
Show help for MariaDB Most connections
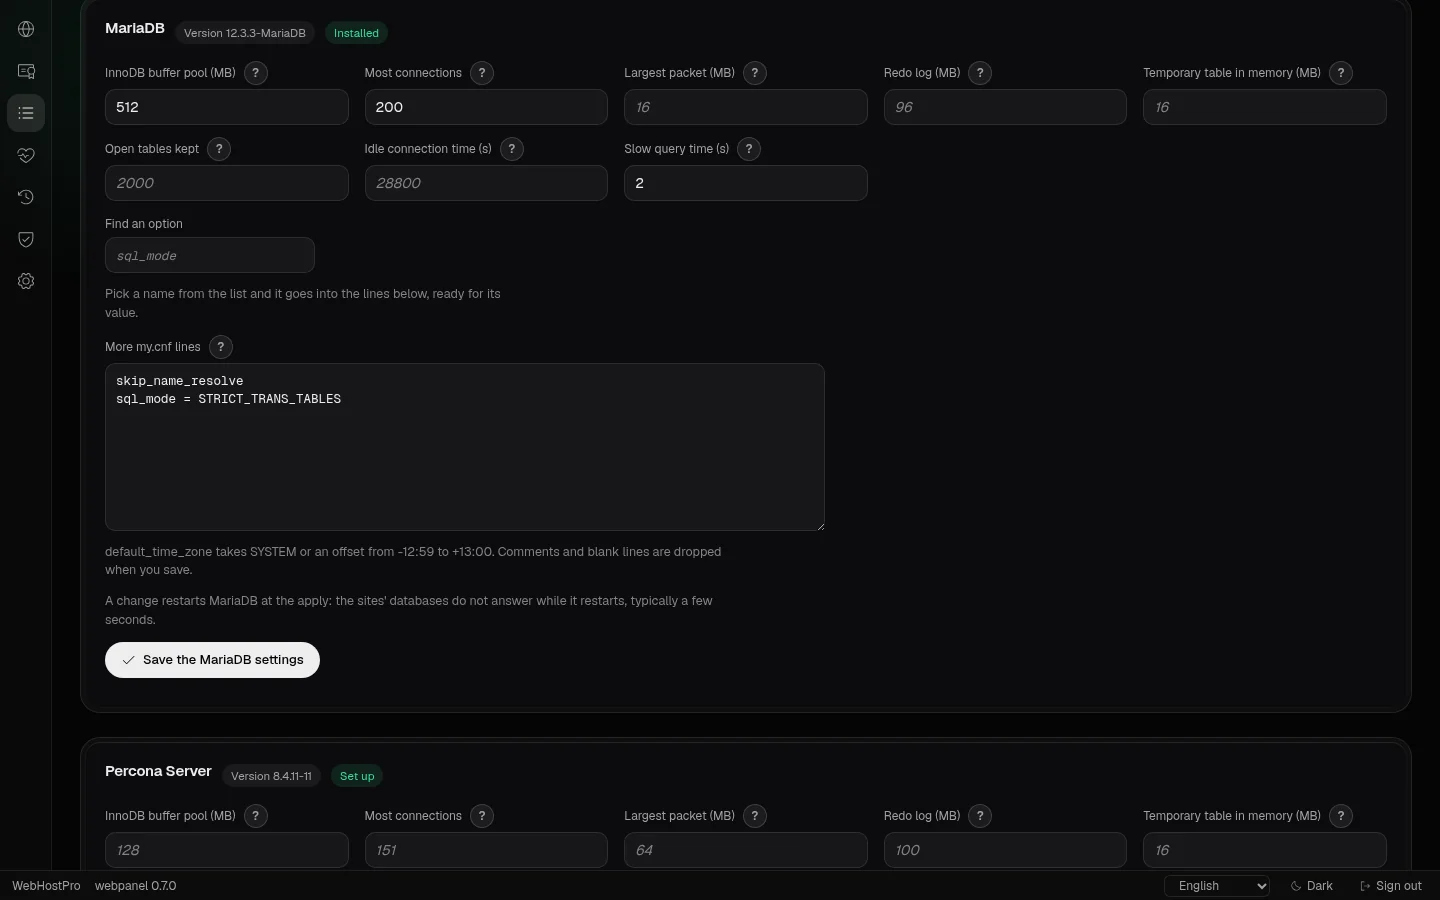(x=482, y=73)
